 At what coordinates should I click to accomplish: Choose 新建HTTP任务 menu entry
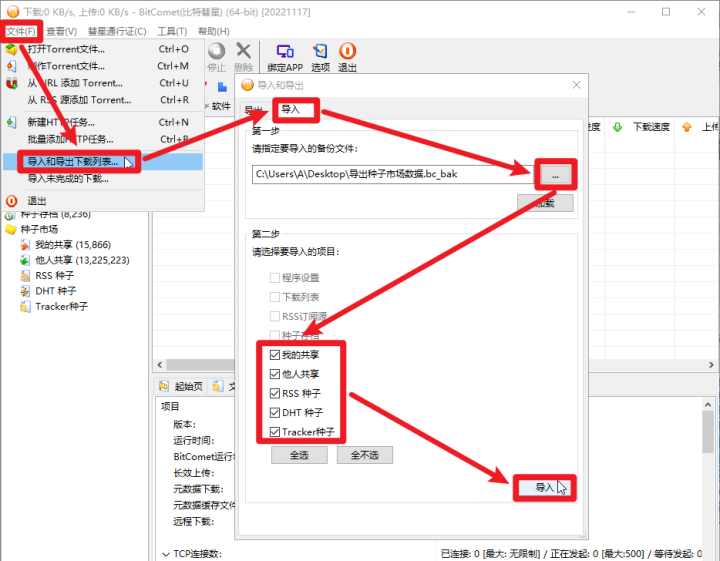(103, 122)
